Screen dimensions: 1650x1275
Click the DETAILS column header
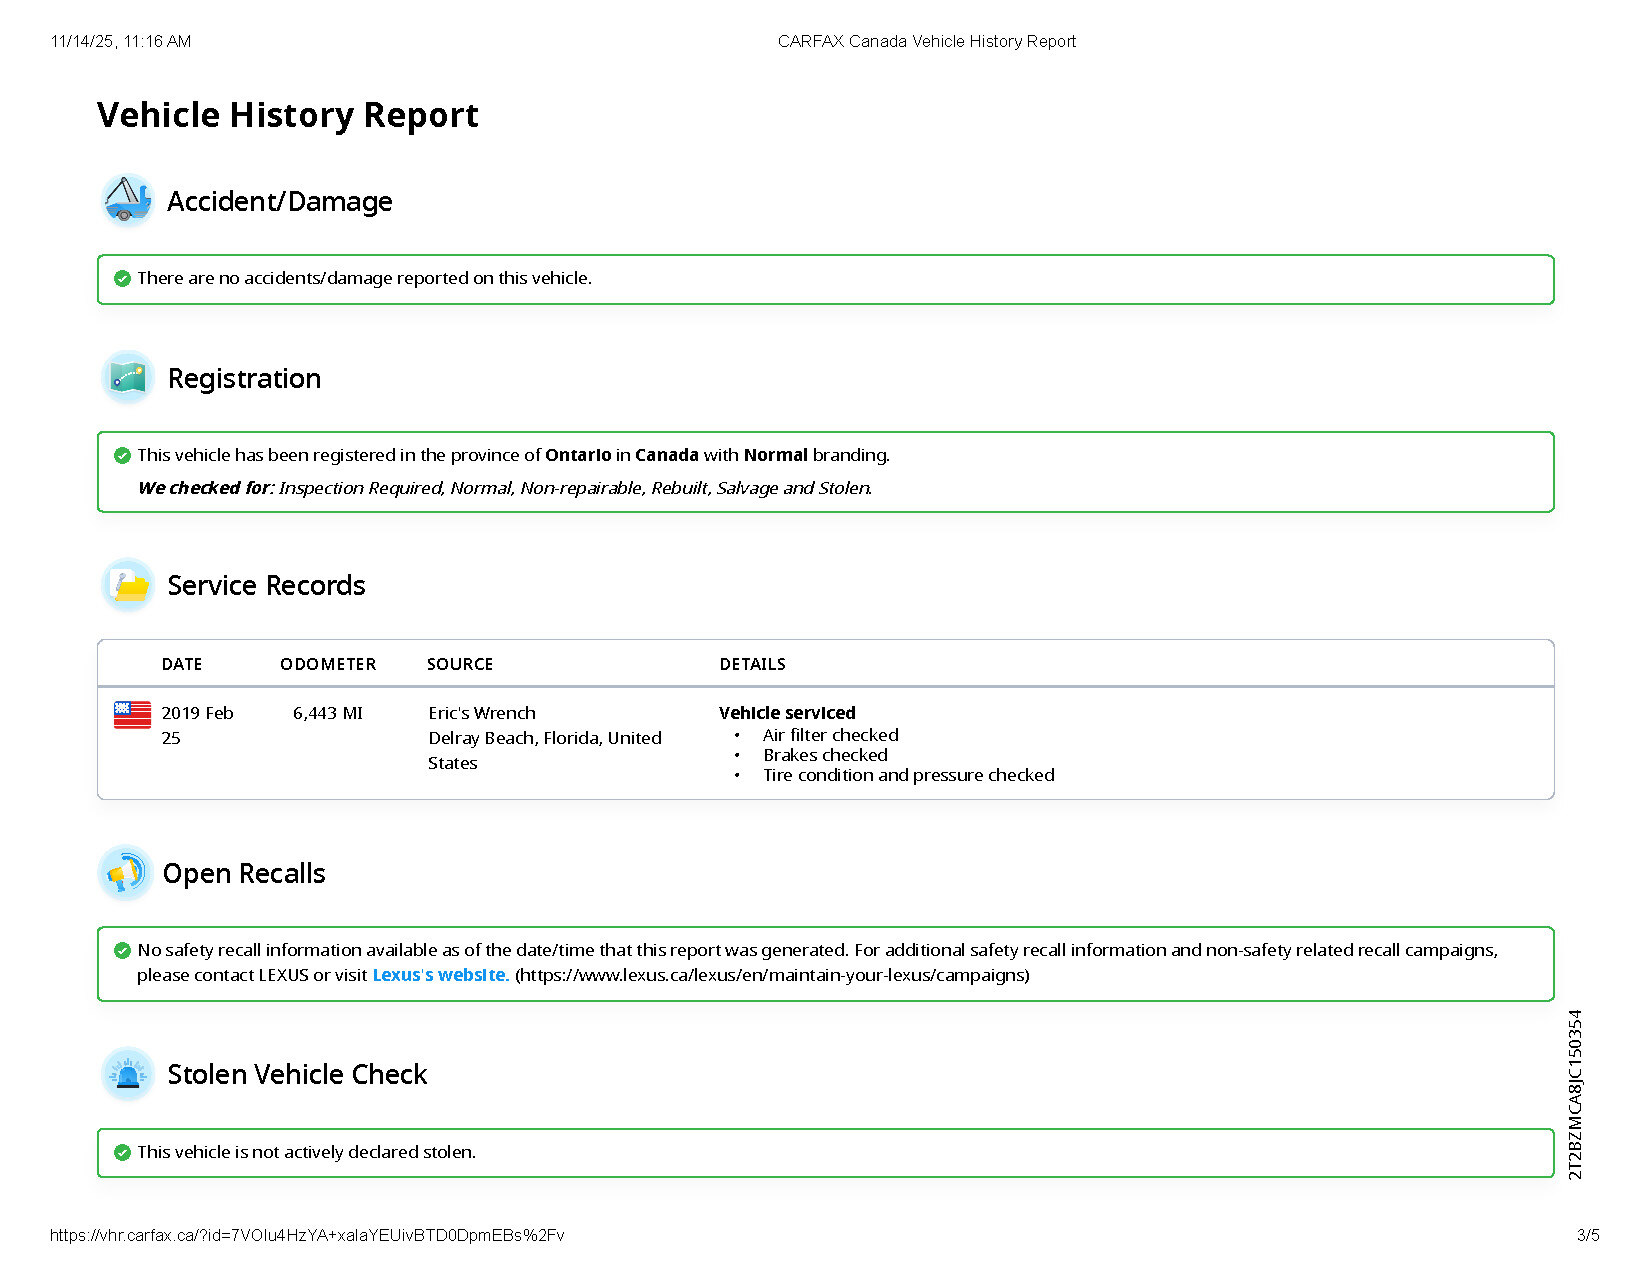[752, 664]
